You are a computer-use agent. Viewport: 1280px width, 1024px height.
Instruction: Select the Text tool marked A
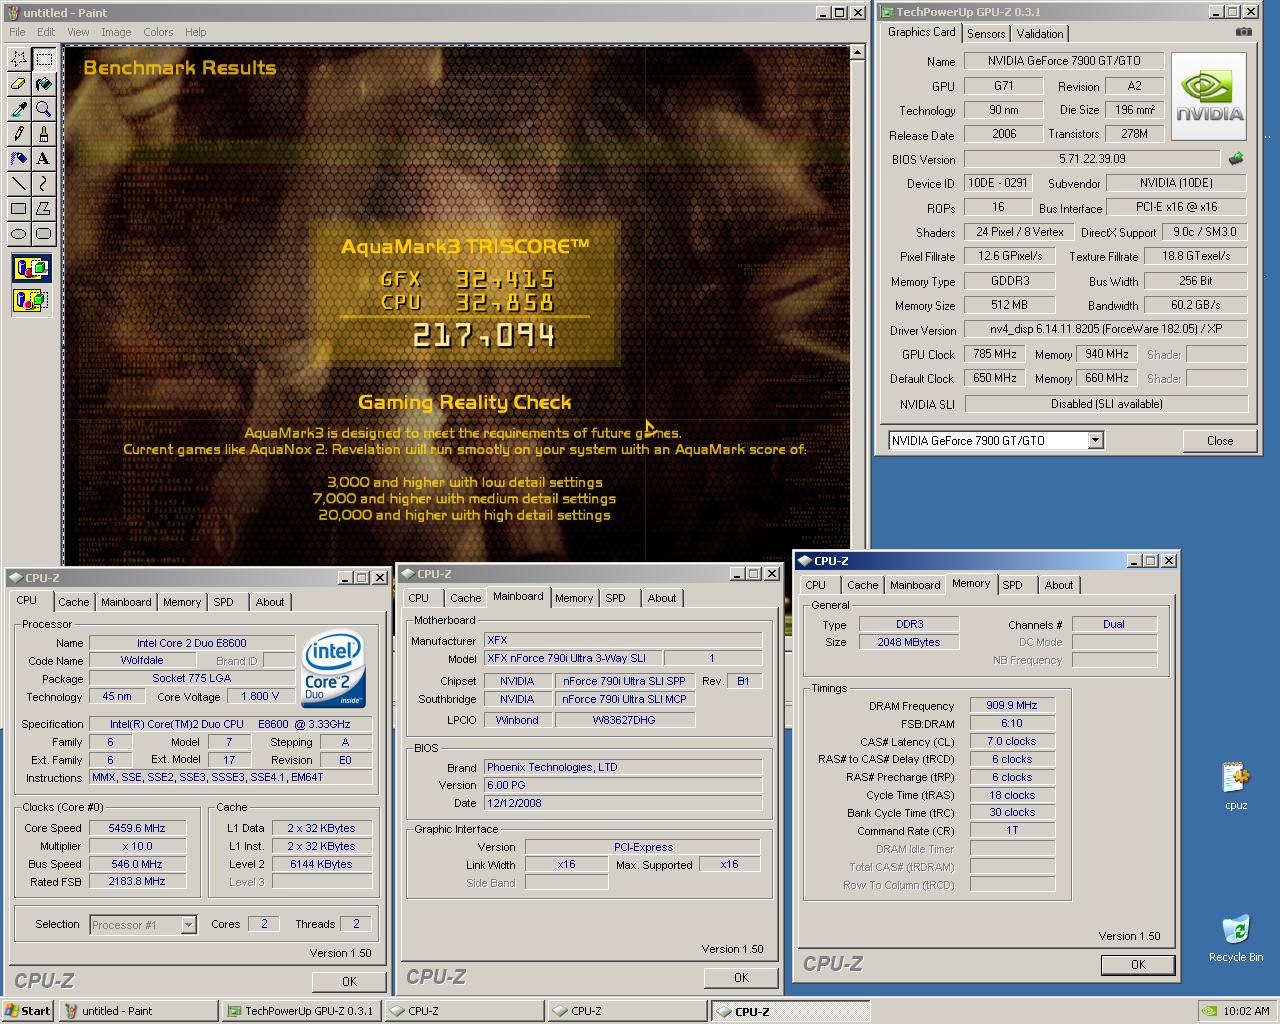click(43, 158)
